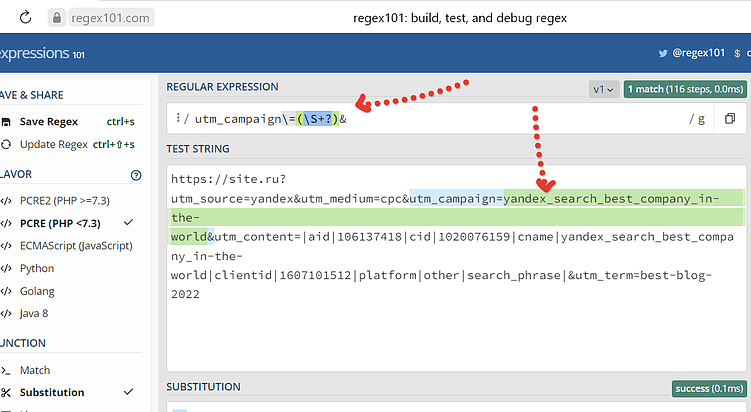
Task: Open the flavor help question mark icon
Action: click(136, 174)
